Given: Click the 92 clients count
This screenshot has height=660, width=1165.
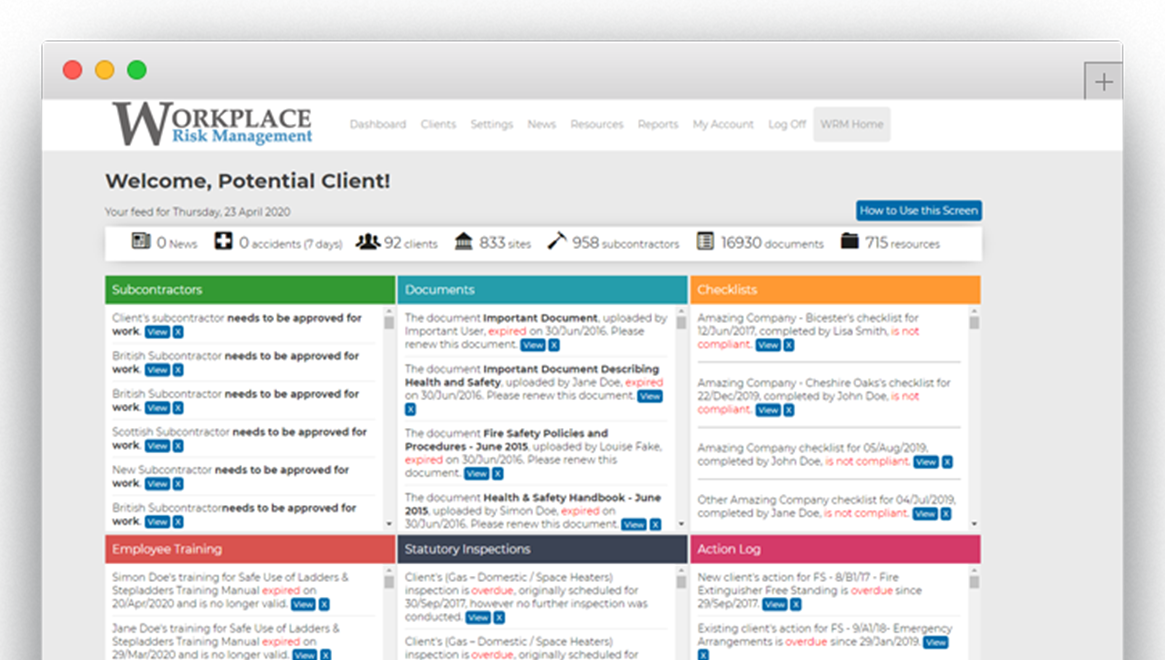Looking at the screenshot, I should pos(411,243).
